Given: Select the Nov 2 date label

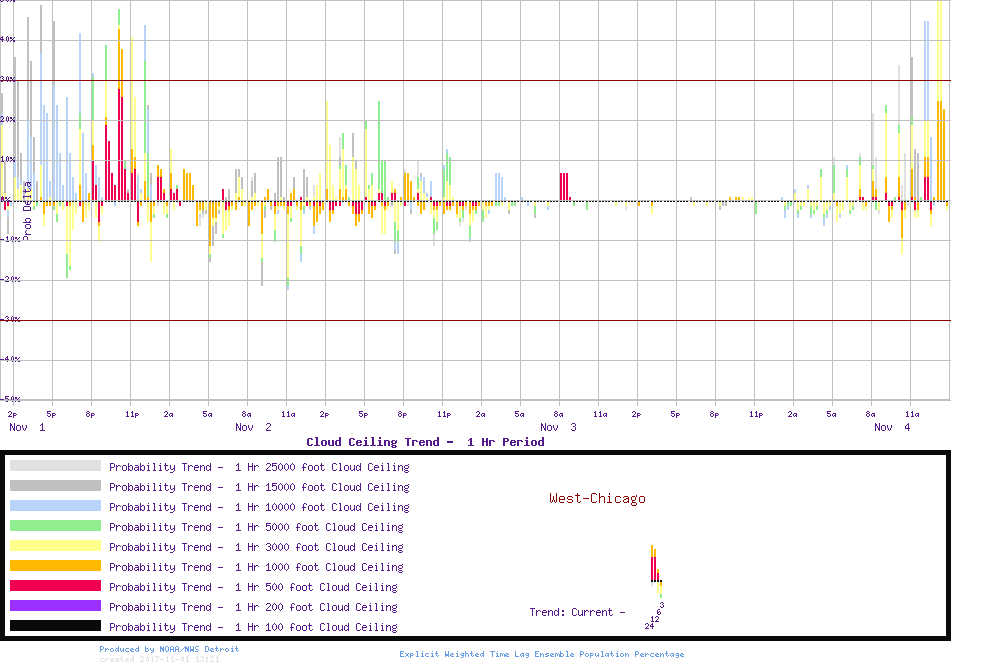Looking at the screenshot, I should click(253, 427).
